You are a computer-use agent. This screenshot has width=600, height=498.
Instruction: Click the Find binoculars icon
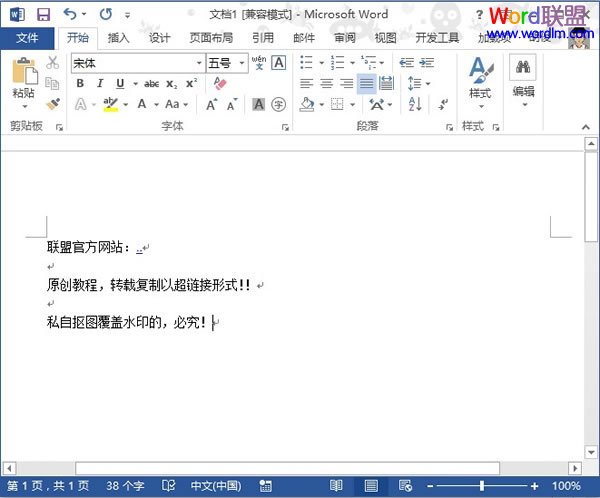click(x=523, y=67)
